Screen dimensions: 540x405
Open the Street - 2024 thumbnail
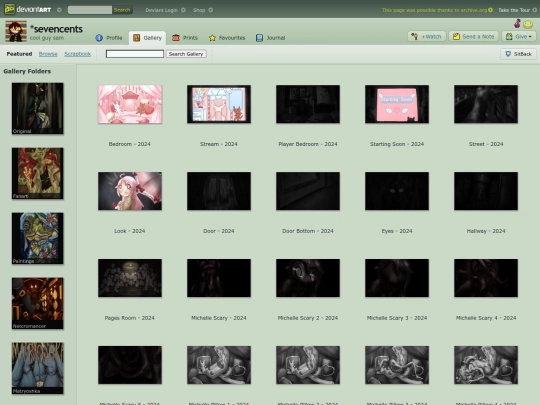point(486,104)
